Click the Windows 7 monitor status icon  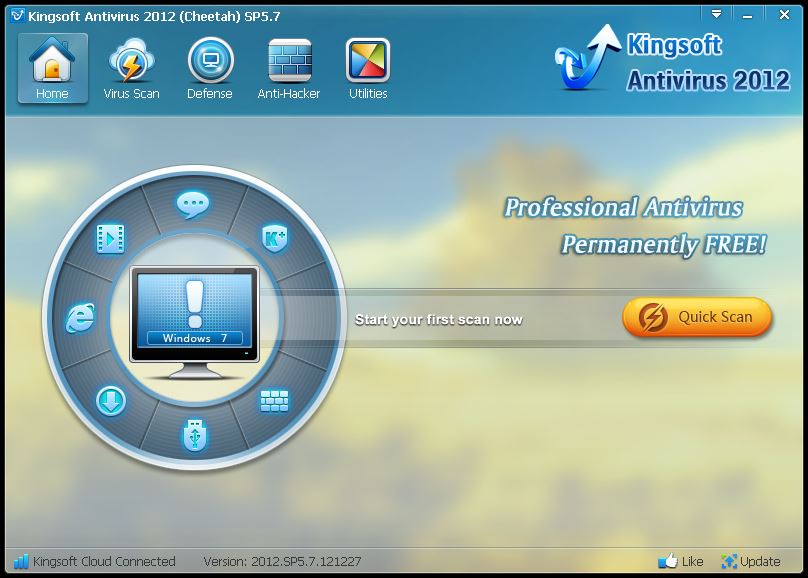tap(194, 322)
